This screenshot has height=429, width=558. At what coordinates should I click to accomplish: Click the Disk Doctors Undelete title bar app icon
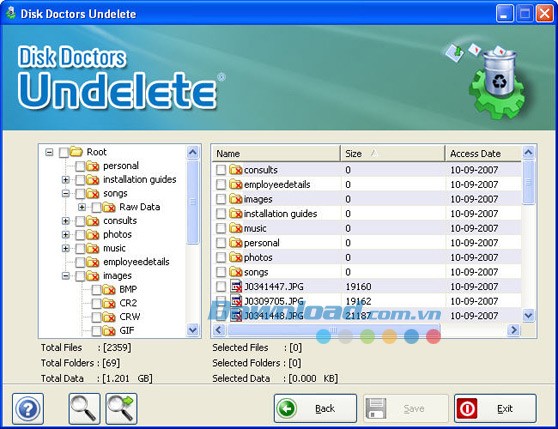11,13
